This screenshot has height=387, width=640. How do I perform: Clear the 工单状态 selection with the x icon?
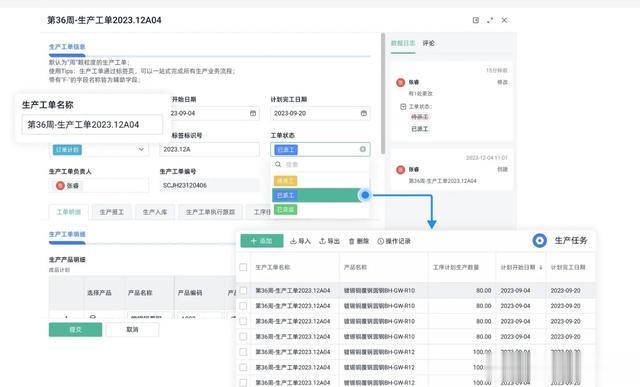(x=362, y=149)
